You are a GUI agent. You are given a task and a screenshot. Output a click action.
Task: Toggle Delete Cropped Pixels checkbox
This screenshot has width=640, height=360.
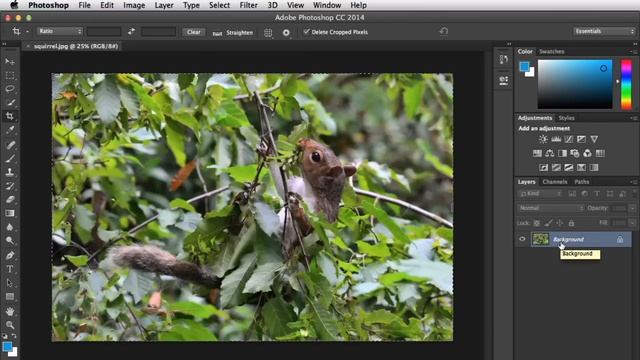pyautogui.click(x=307, y=31)
